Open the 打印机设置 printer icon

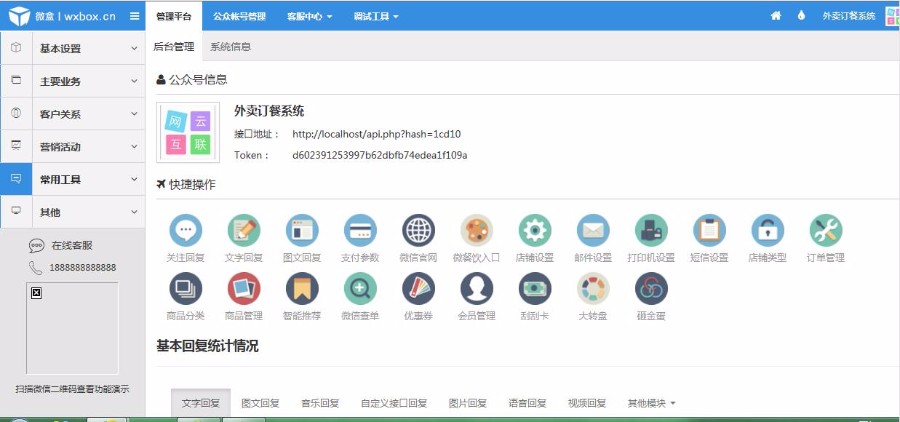651,230
